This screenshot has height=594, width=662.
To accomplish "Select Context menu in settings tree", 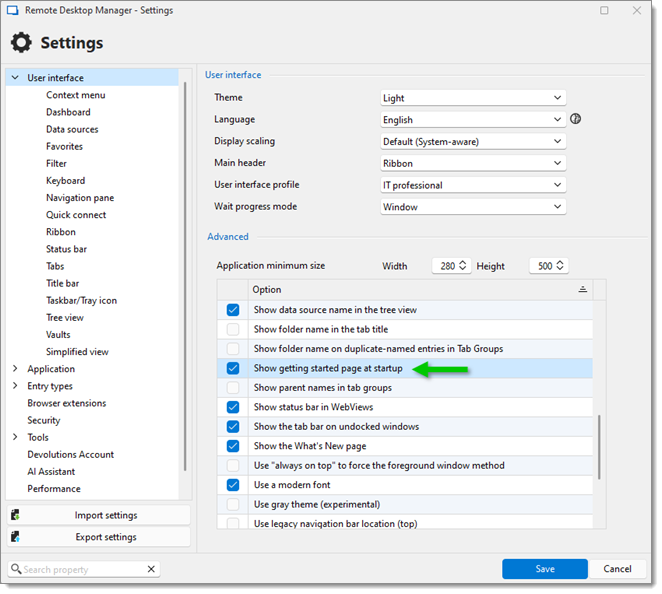I will click(x=76, y=95).
